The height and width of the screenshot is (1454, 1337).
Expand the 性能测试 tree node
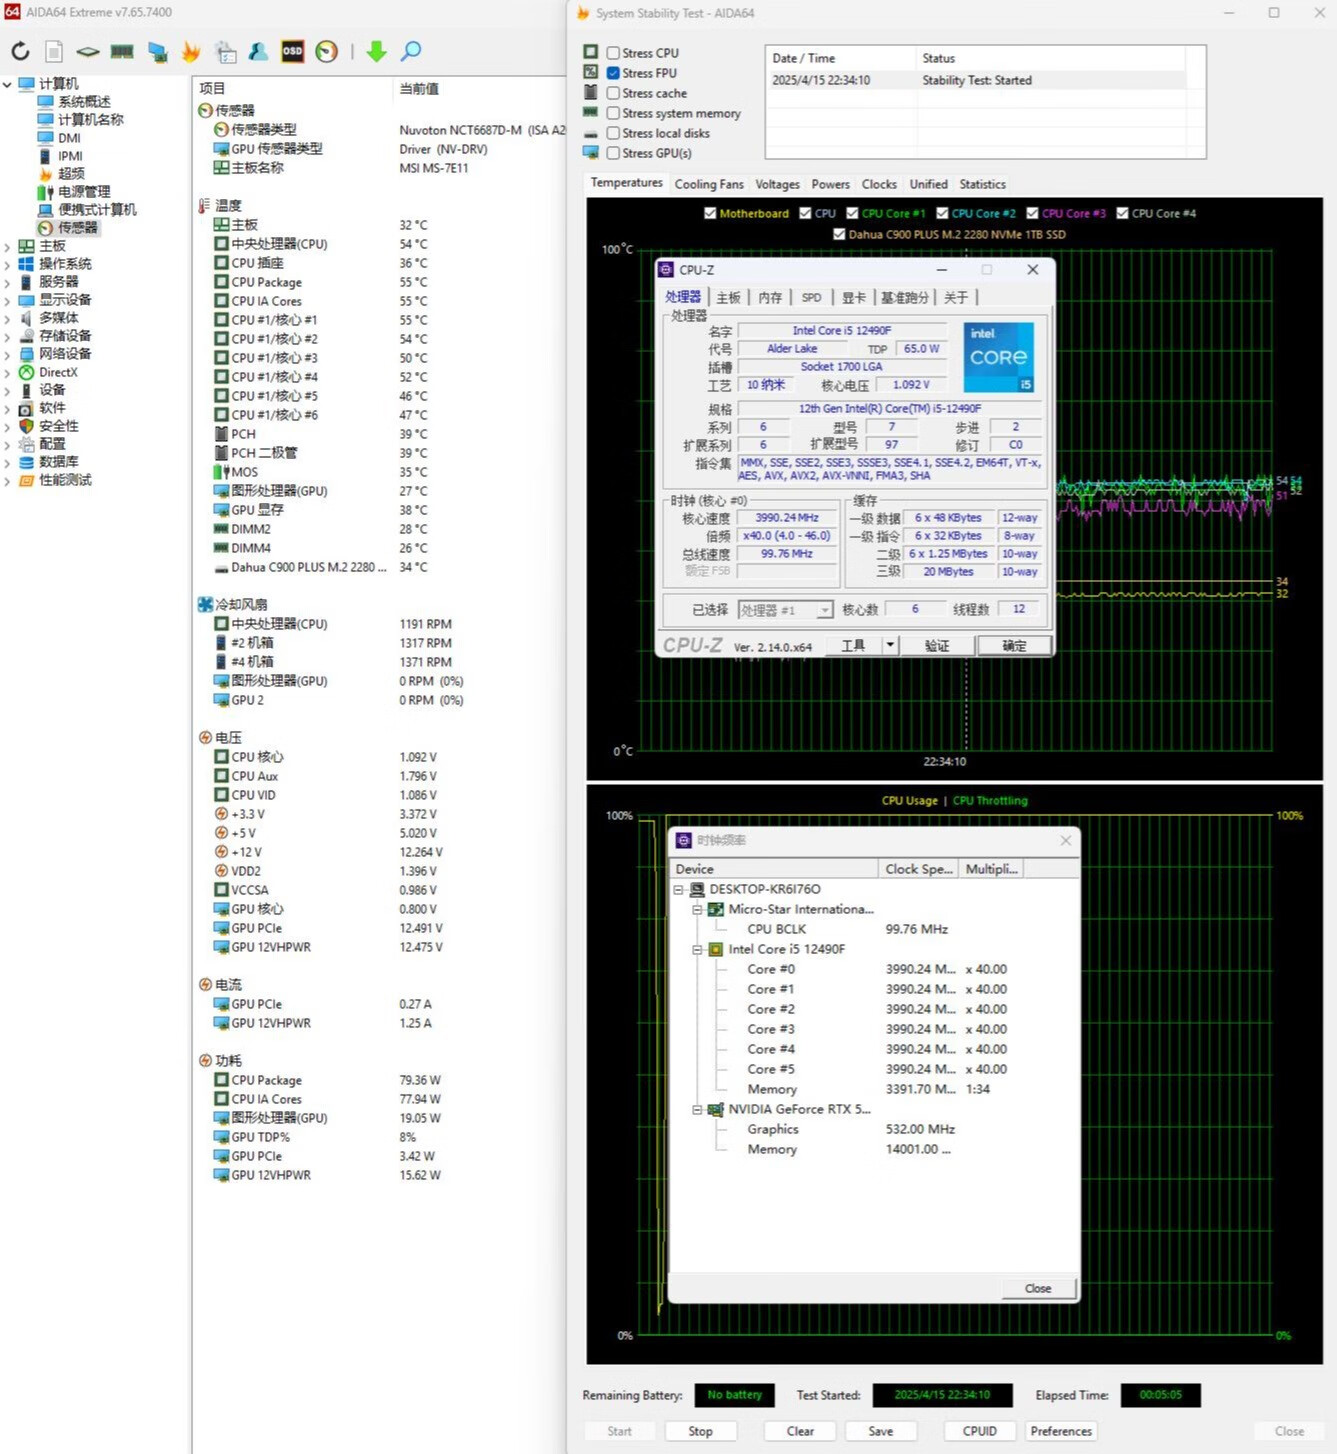[x=7, y=480]
